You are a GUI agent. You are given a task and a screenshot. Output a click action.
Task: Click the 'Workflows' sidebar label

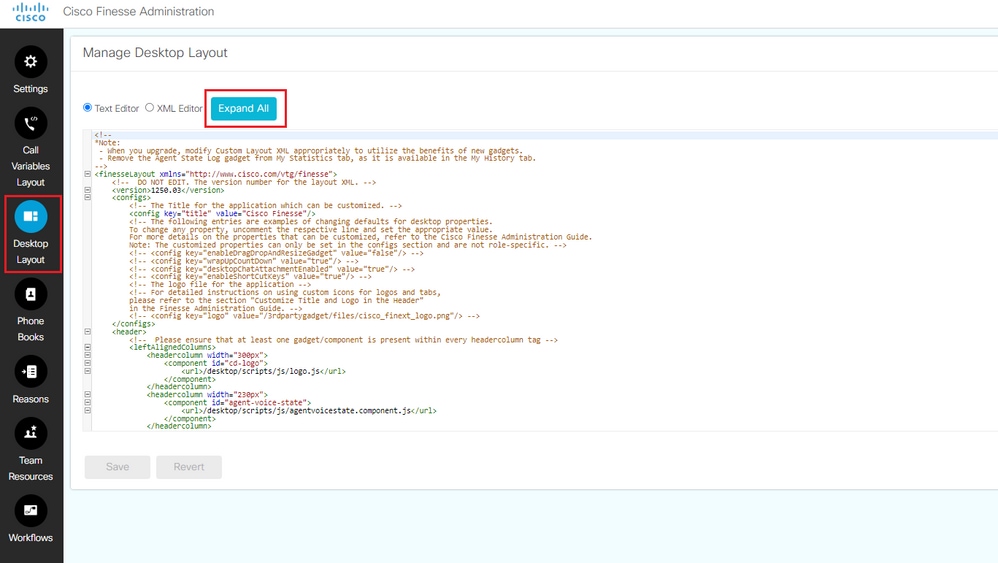(31, 538)
